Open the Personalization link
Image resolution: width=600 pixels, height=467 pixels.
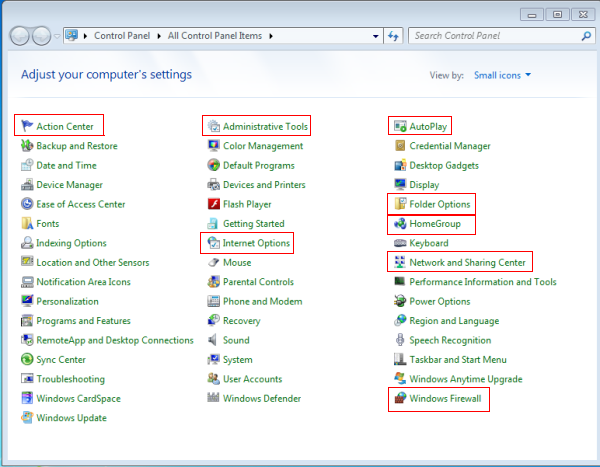pyautogui.click(x=67, y=301)
